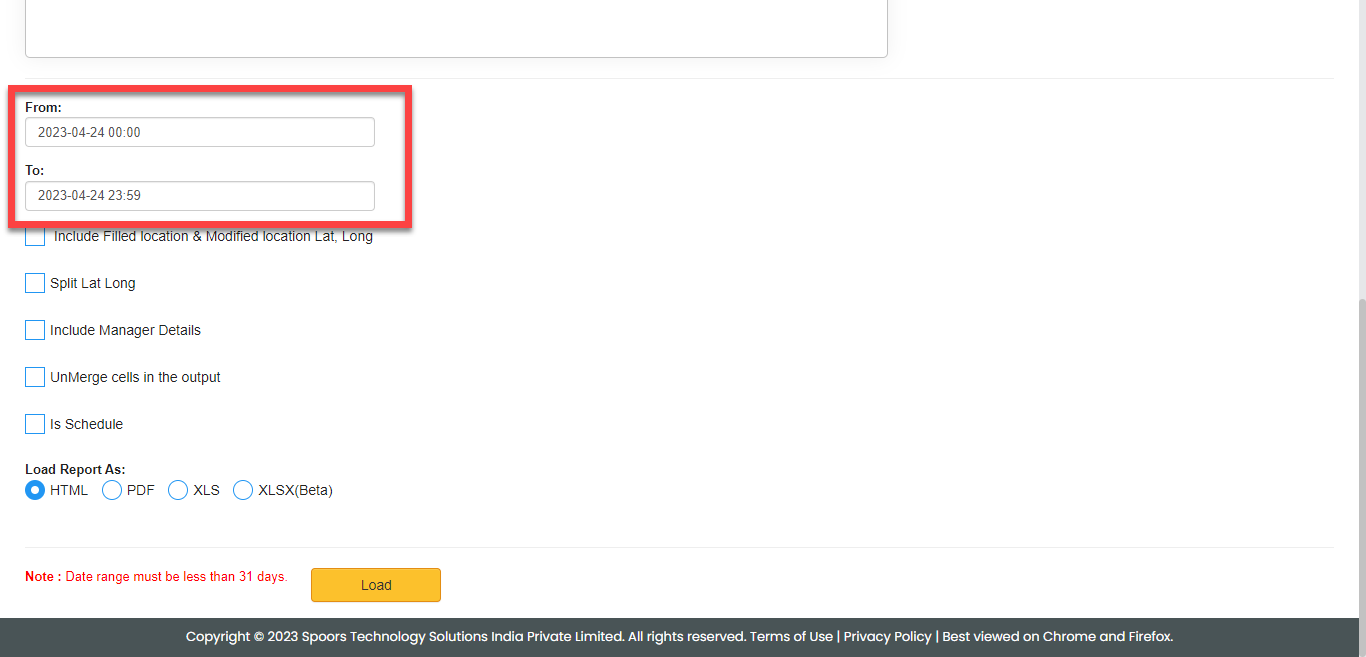Open the Privacy Policy link
The image size is (1366, 657).
coord(887,637)
